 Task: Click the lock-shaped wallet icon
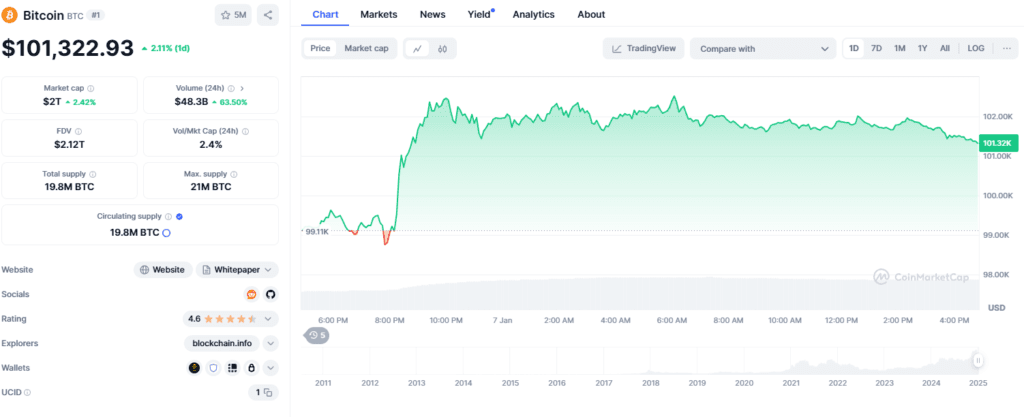[x=251, y=368]
